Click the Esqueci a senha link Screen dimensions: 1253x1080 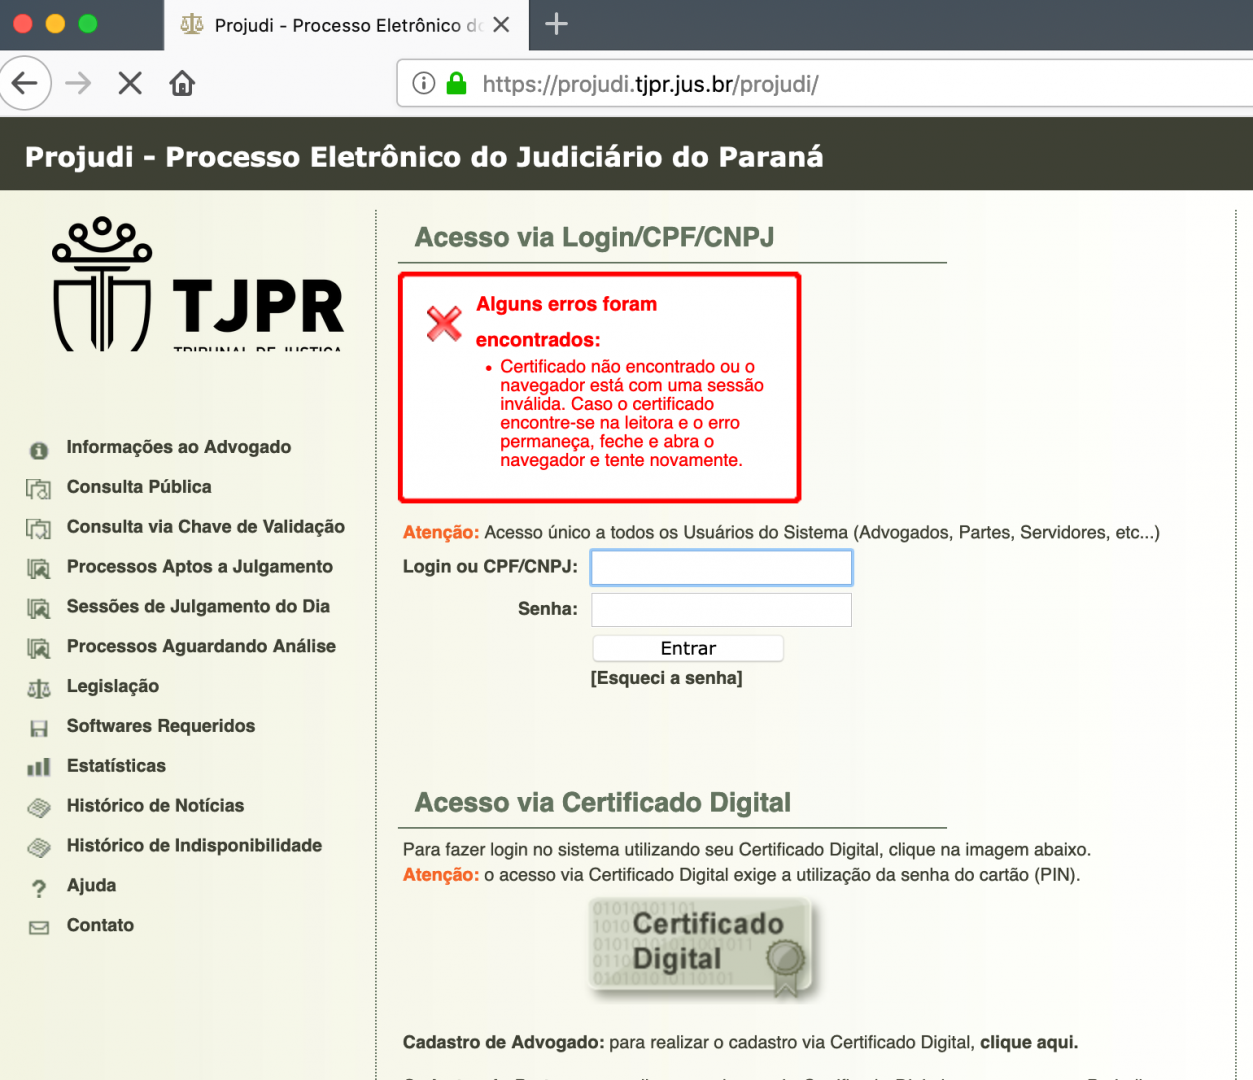click(x=666, y=679)
